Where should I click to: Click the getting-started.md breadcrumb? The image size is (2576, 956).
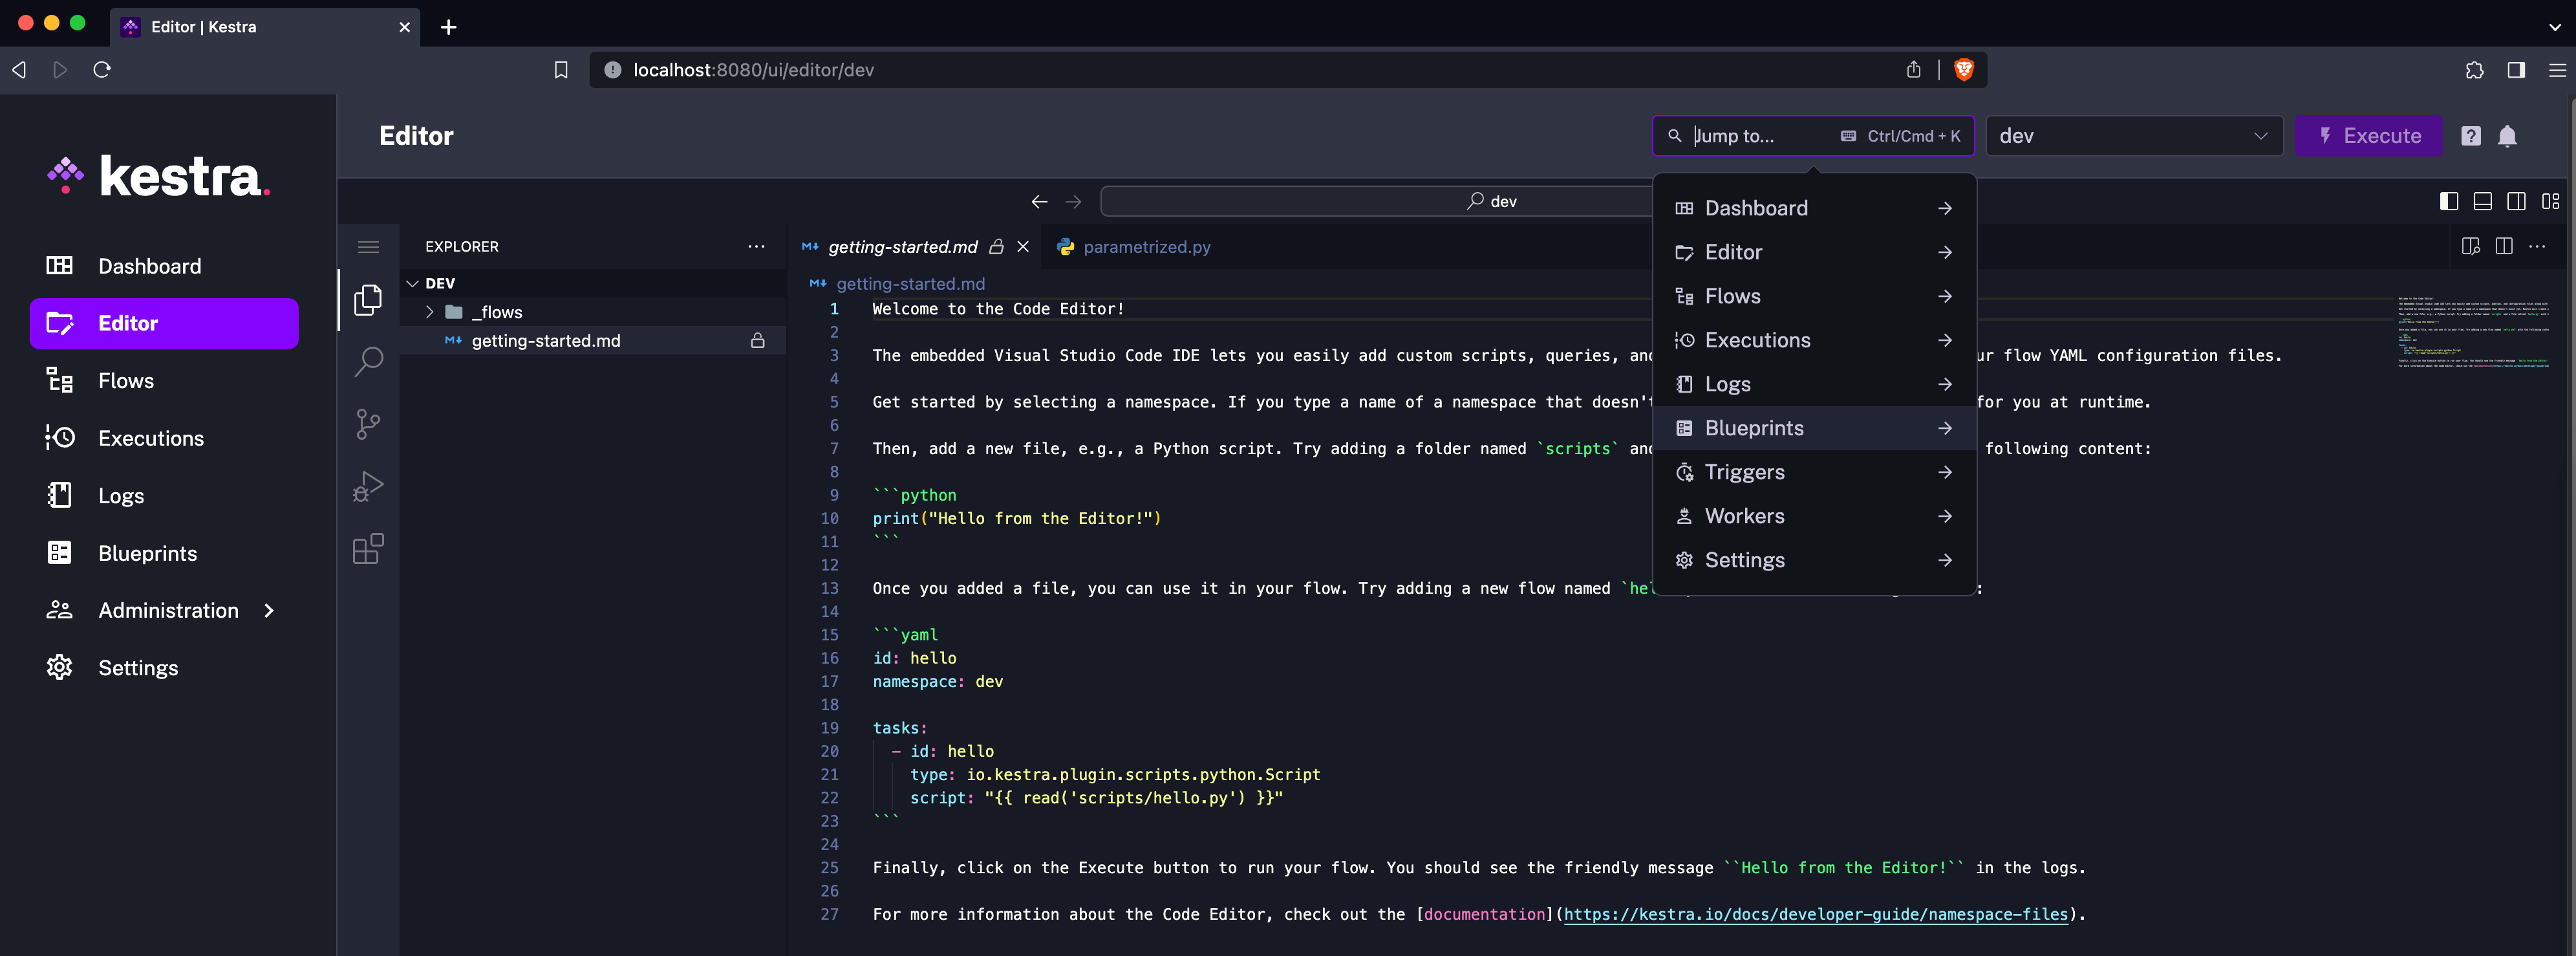(x=910, y=284)
